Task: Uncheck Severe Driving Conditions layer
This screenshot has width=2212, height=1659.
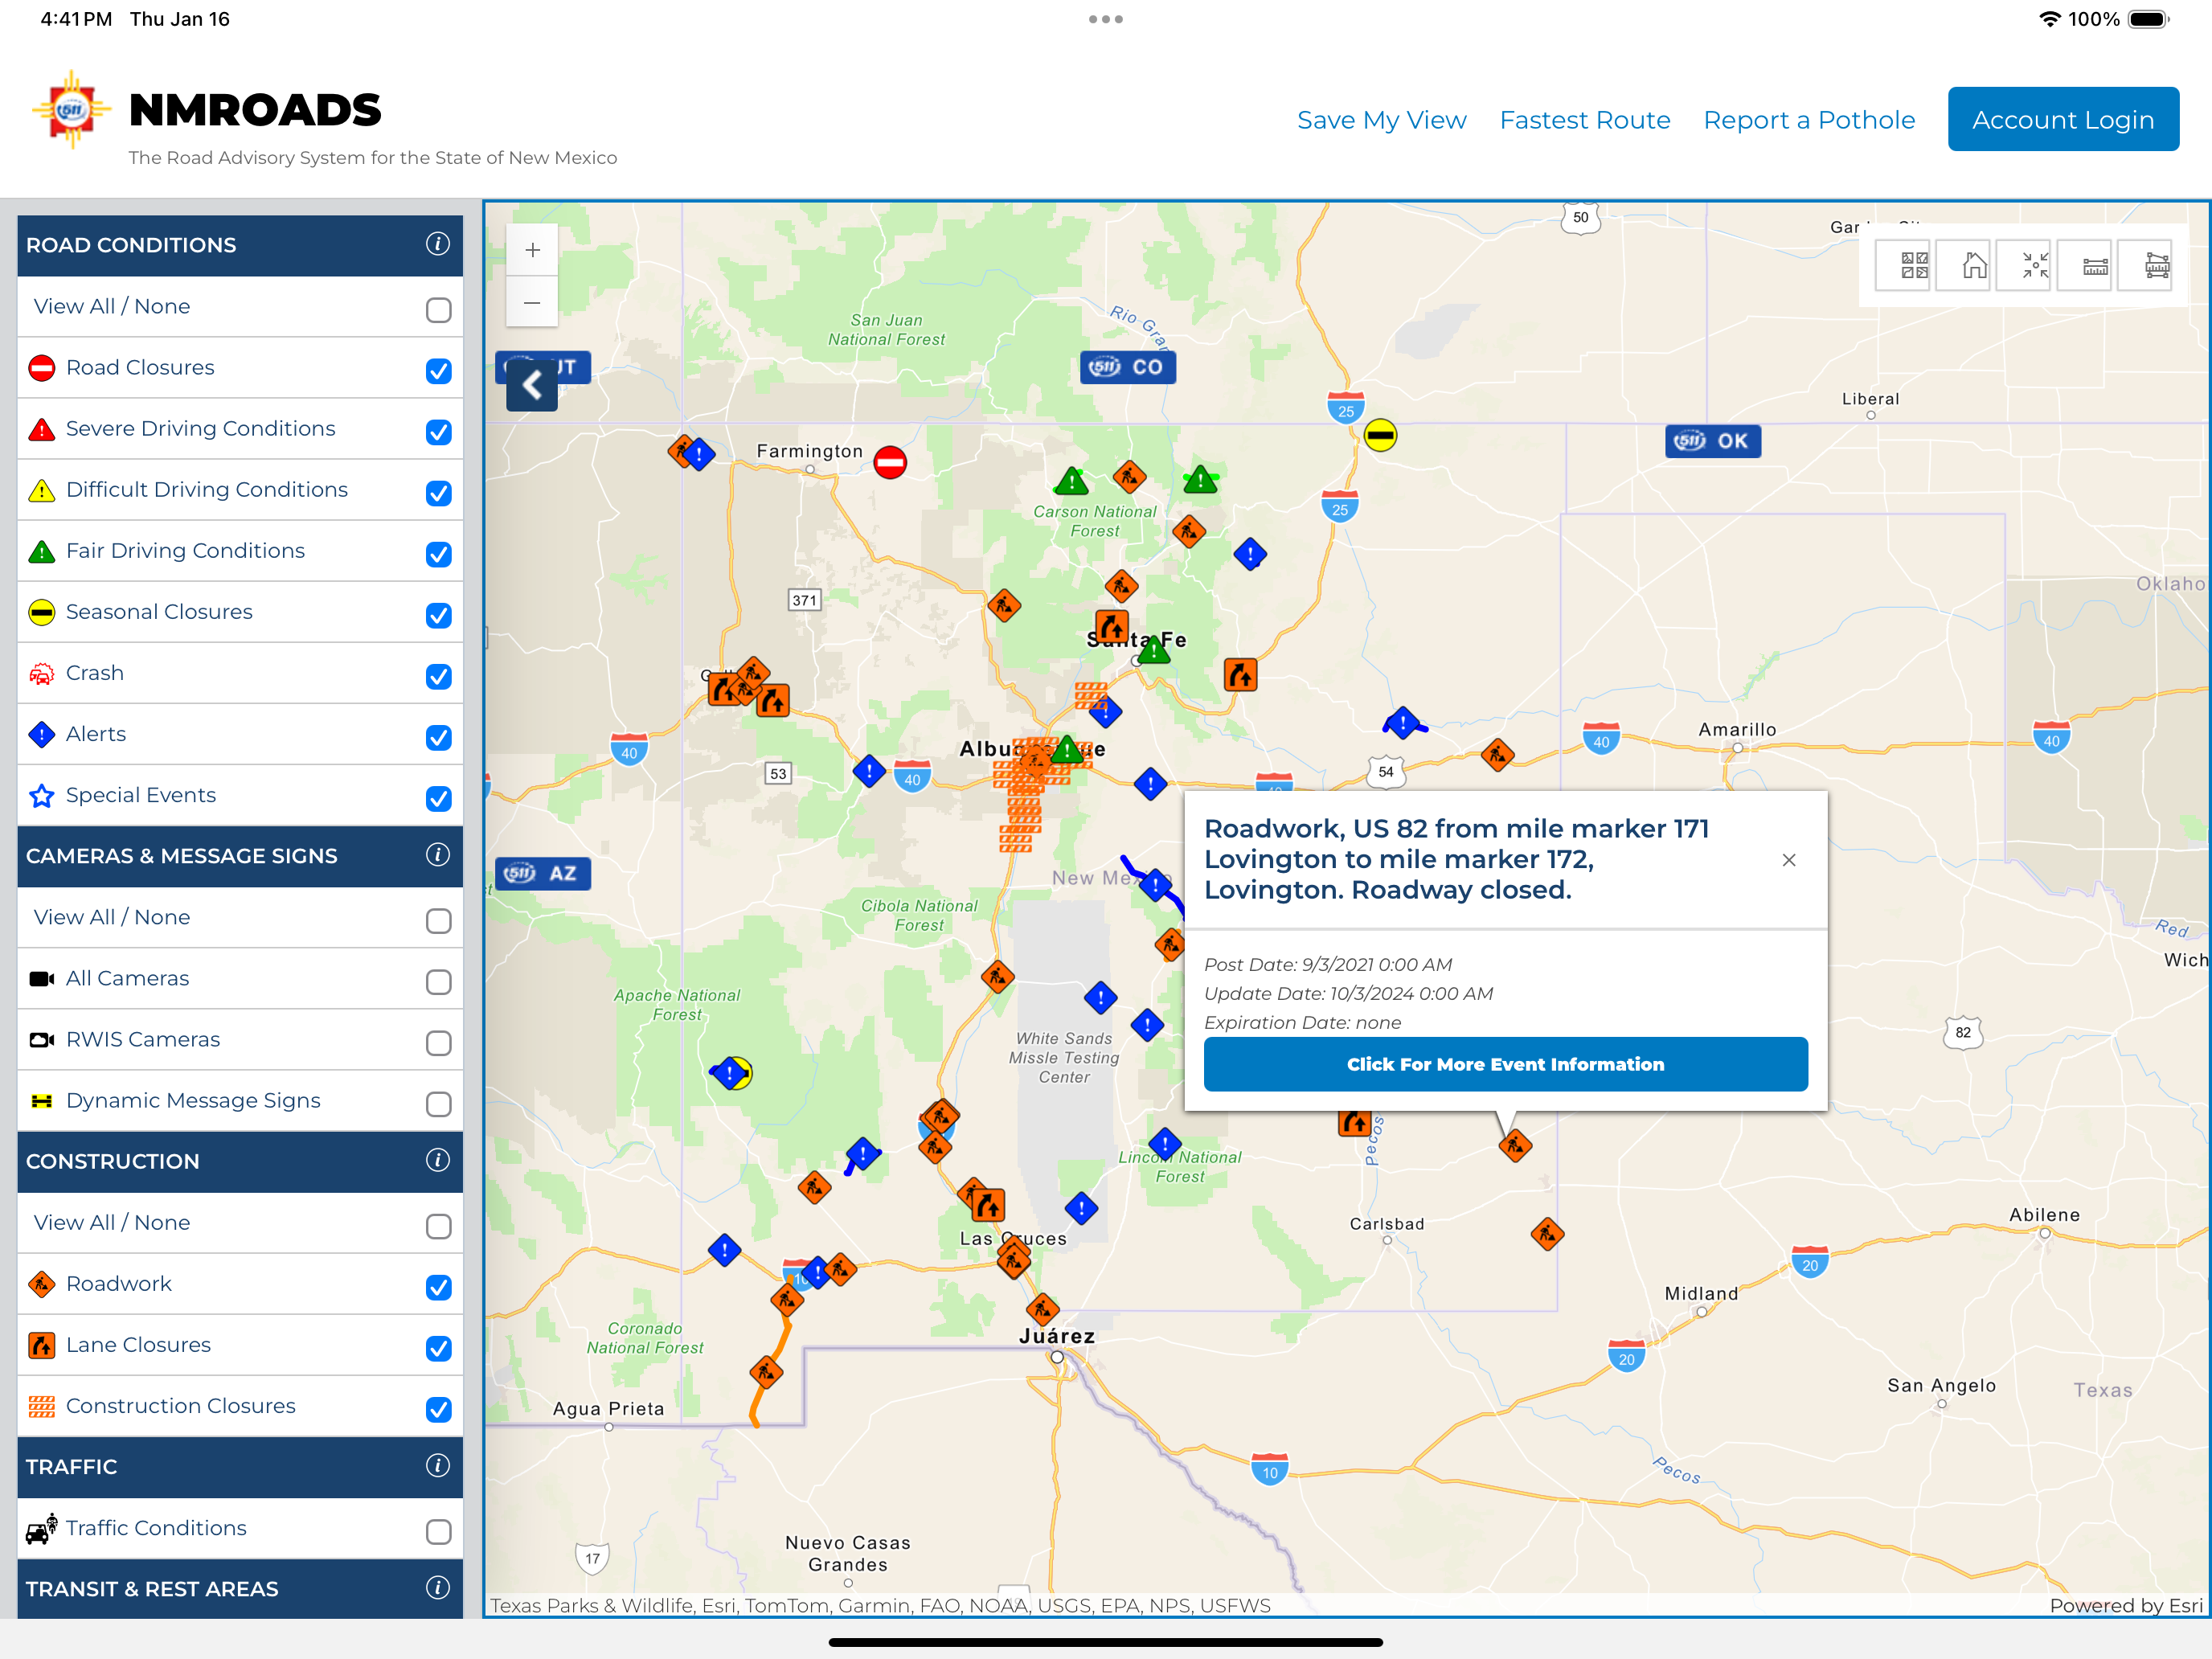Action: (438, 432)
